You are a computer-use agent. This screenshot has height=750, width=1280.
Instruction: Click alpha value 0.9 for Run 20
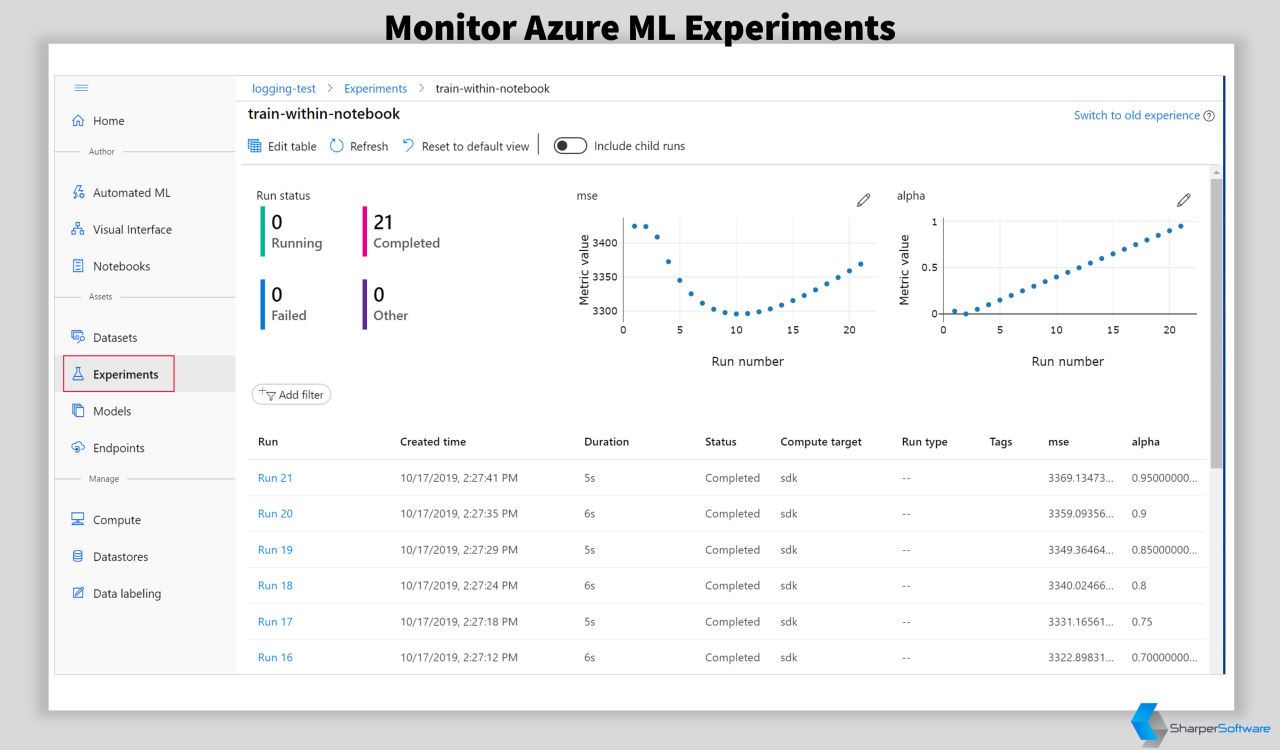click(1139, 514)
